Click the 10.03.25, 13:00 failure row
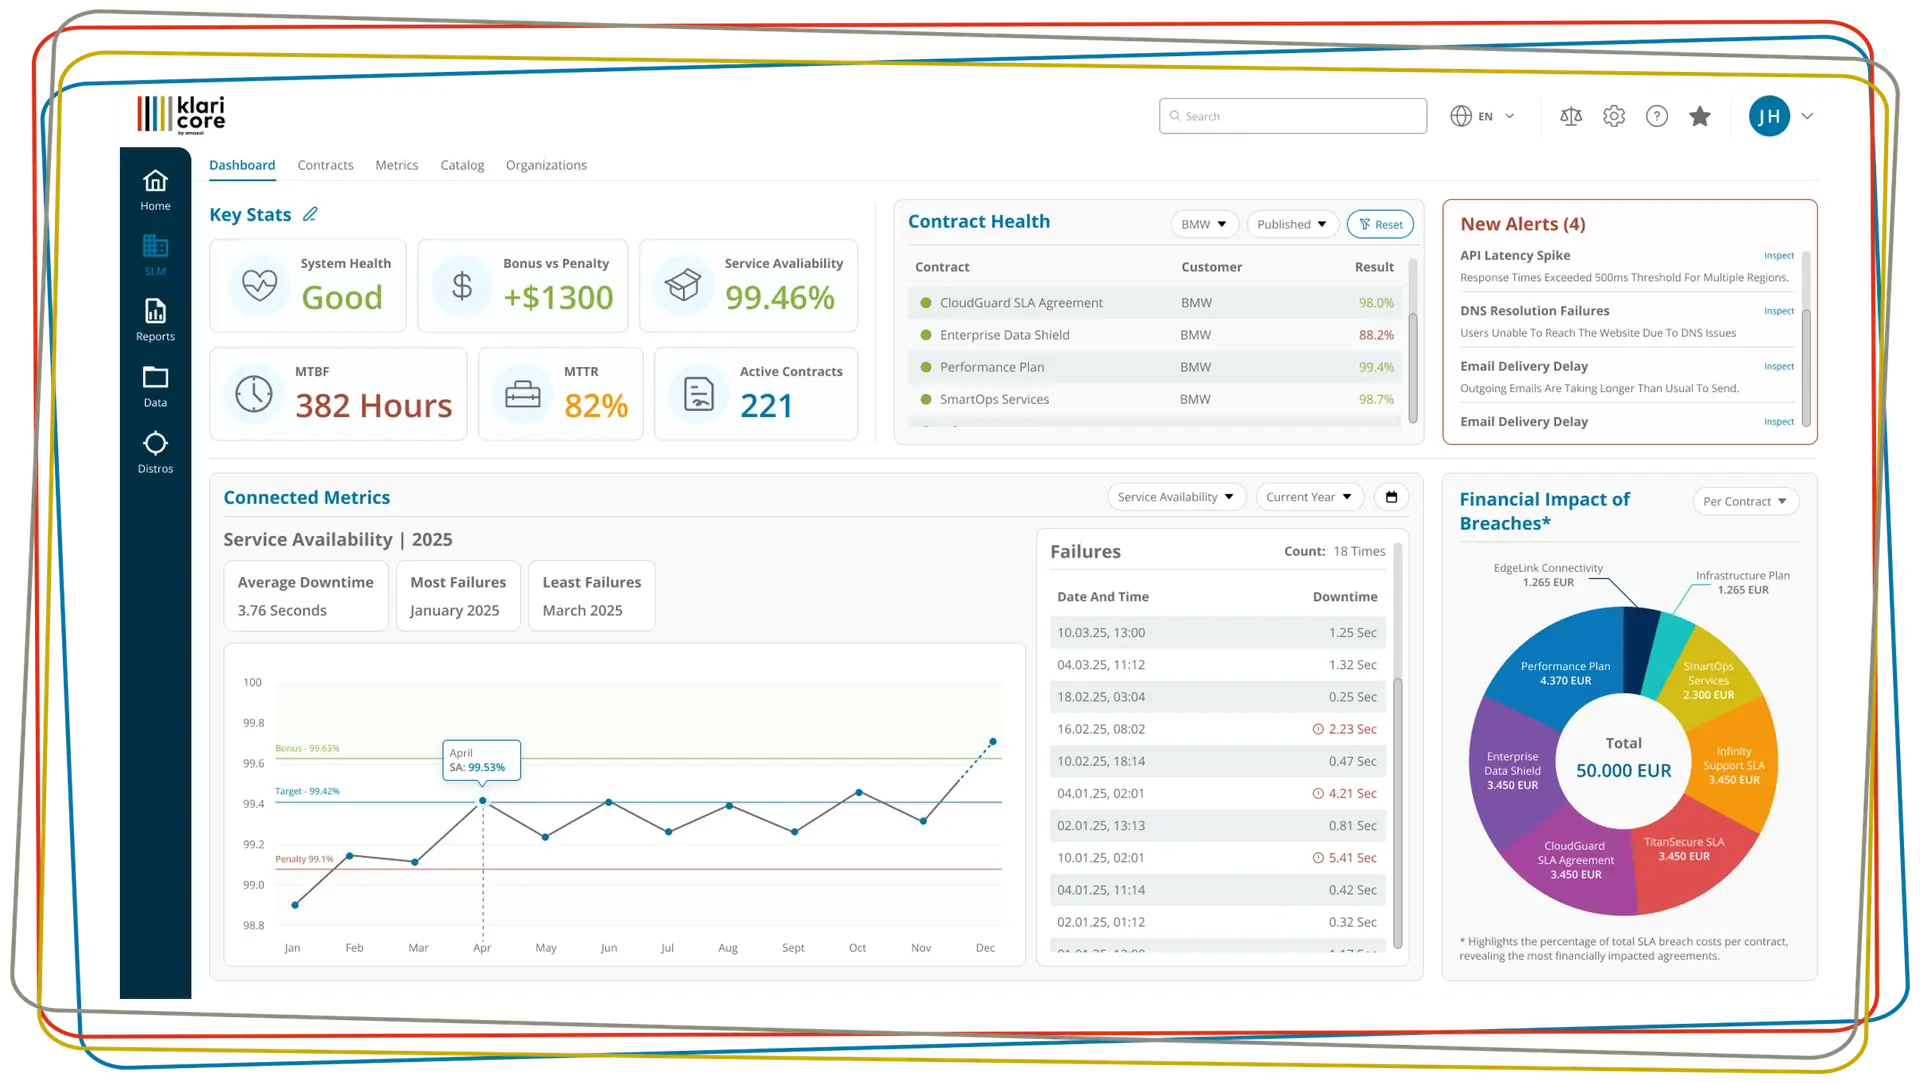This screenshot has width=1920, height=1083. [1217, 632]
